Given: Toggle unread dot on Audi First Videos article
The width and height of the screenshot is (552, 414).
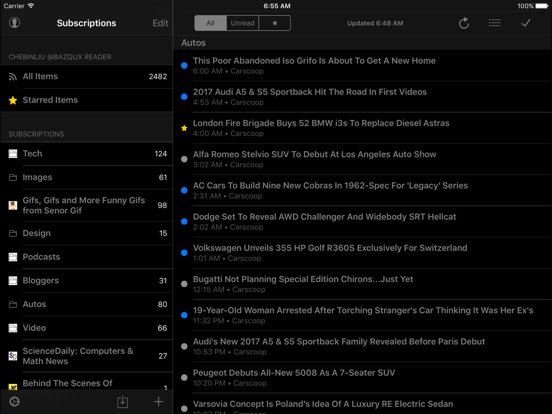Looking at the screenshot, I should tap(184, 97).
